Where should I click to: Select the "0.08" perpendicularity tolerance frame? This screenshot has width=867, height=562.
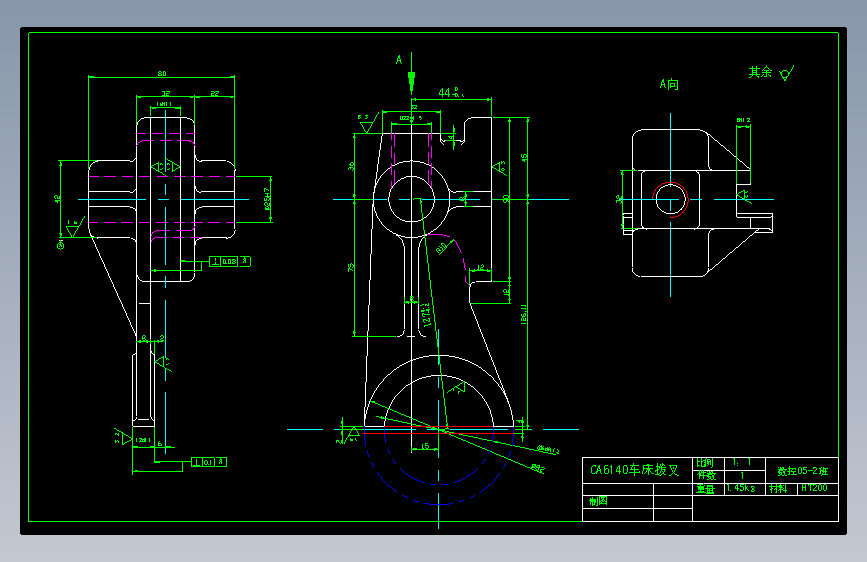229,261
